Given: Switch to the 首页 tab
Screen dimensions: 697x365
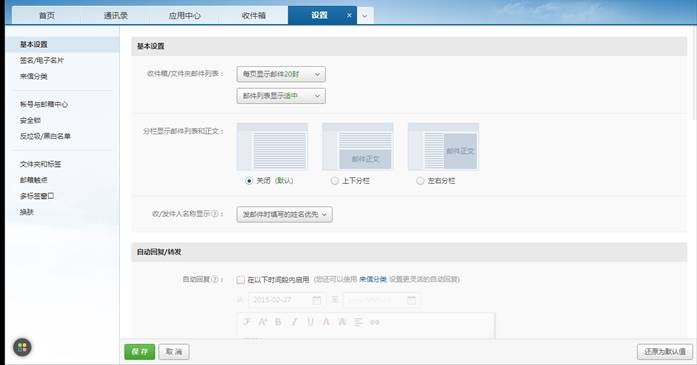Looking at the screenshot, I should [47, 16].
